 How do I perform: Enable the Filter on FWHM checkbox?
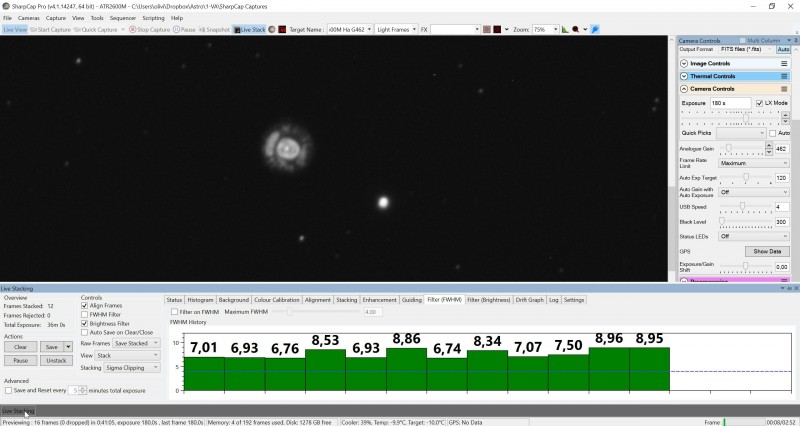(x=174, y=312)
